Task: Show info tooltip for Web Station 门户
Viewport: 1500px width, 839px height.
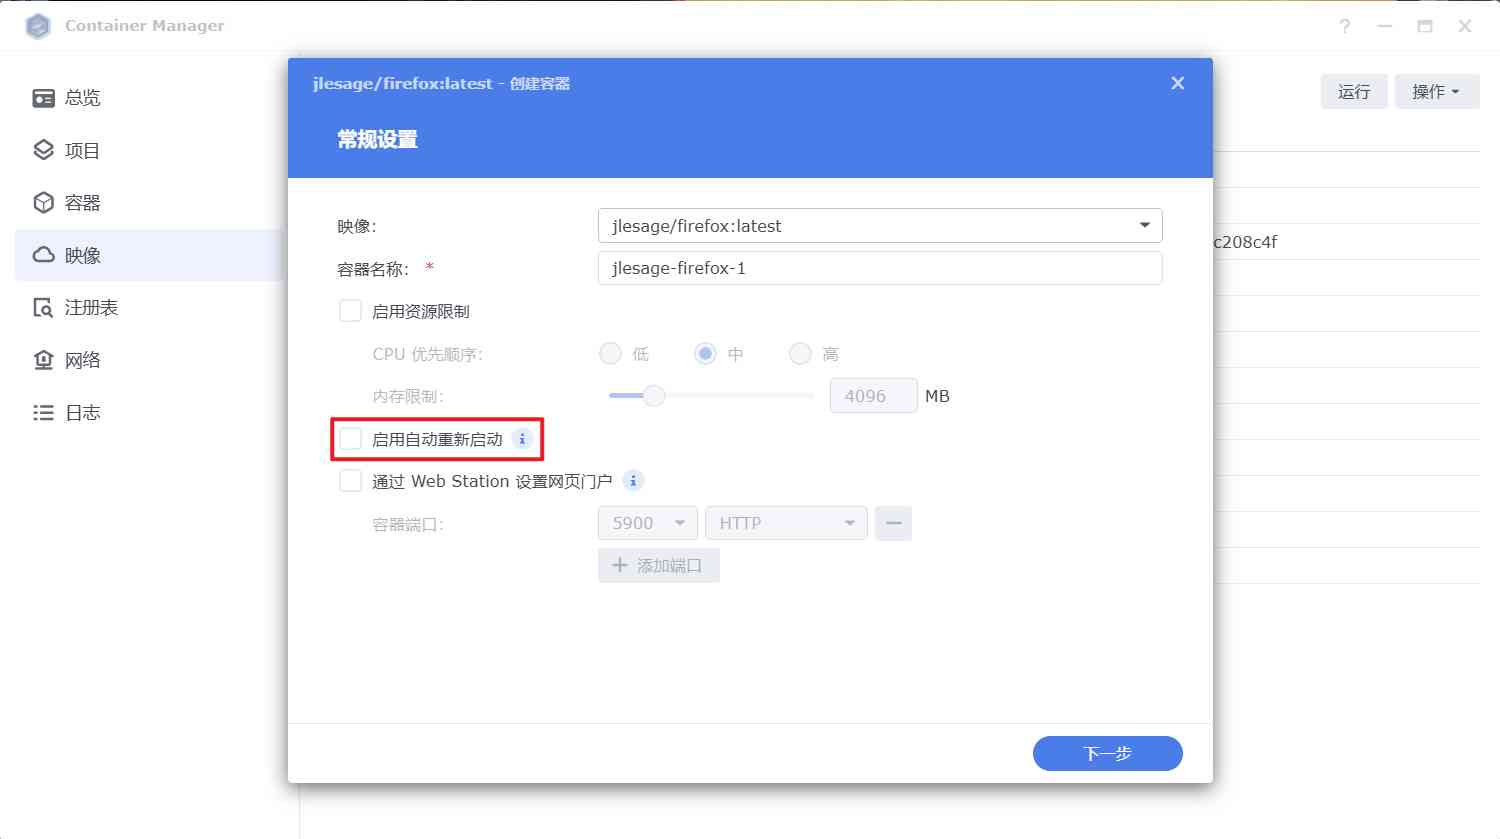Action: pyautogui.click(x=633, y=481)
